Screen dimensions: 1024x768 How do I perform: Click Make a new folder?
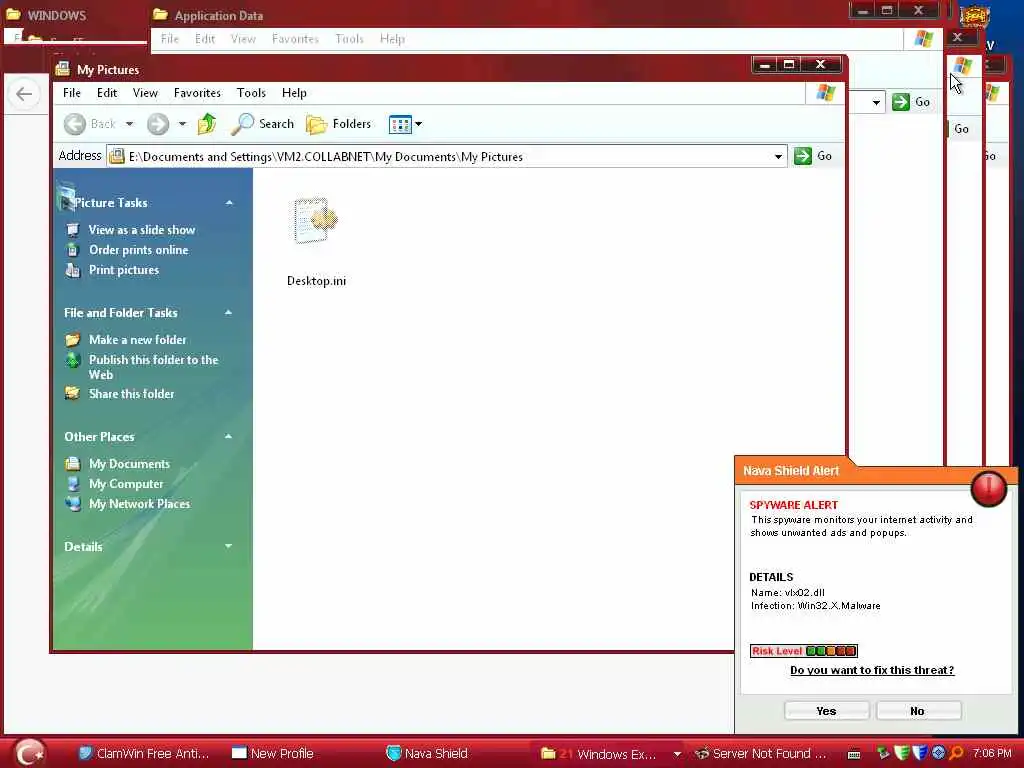tap(138, 340)
